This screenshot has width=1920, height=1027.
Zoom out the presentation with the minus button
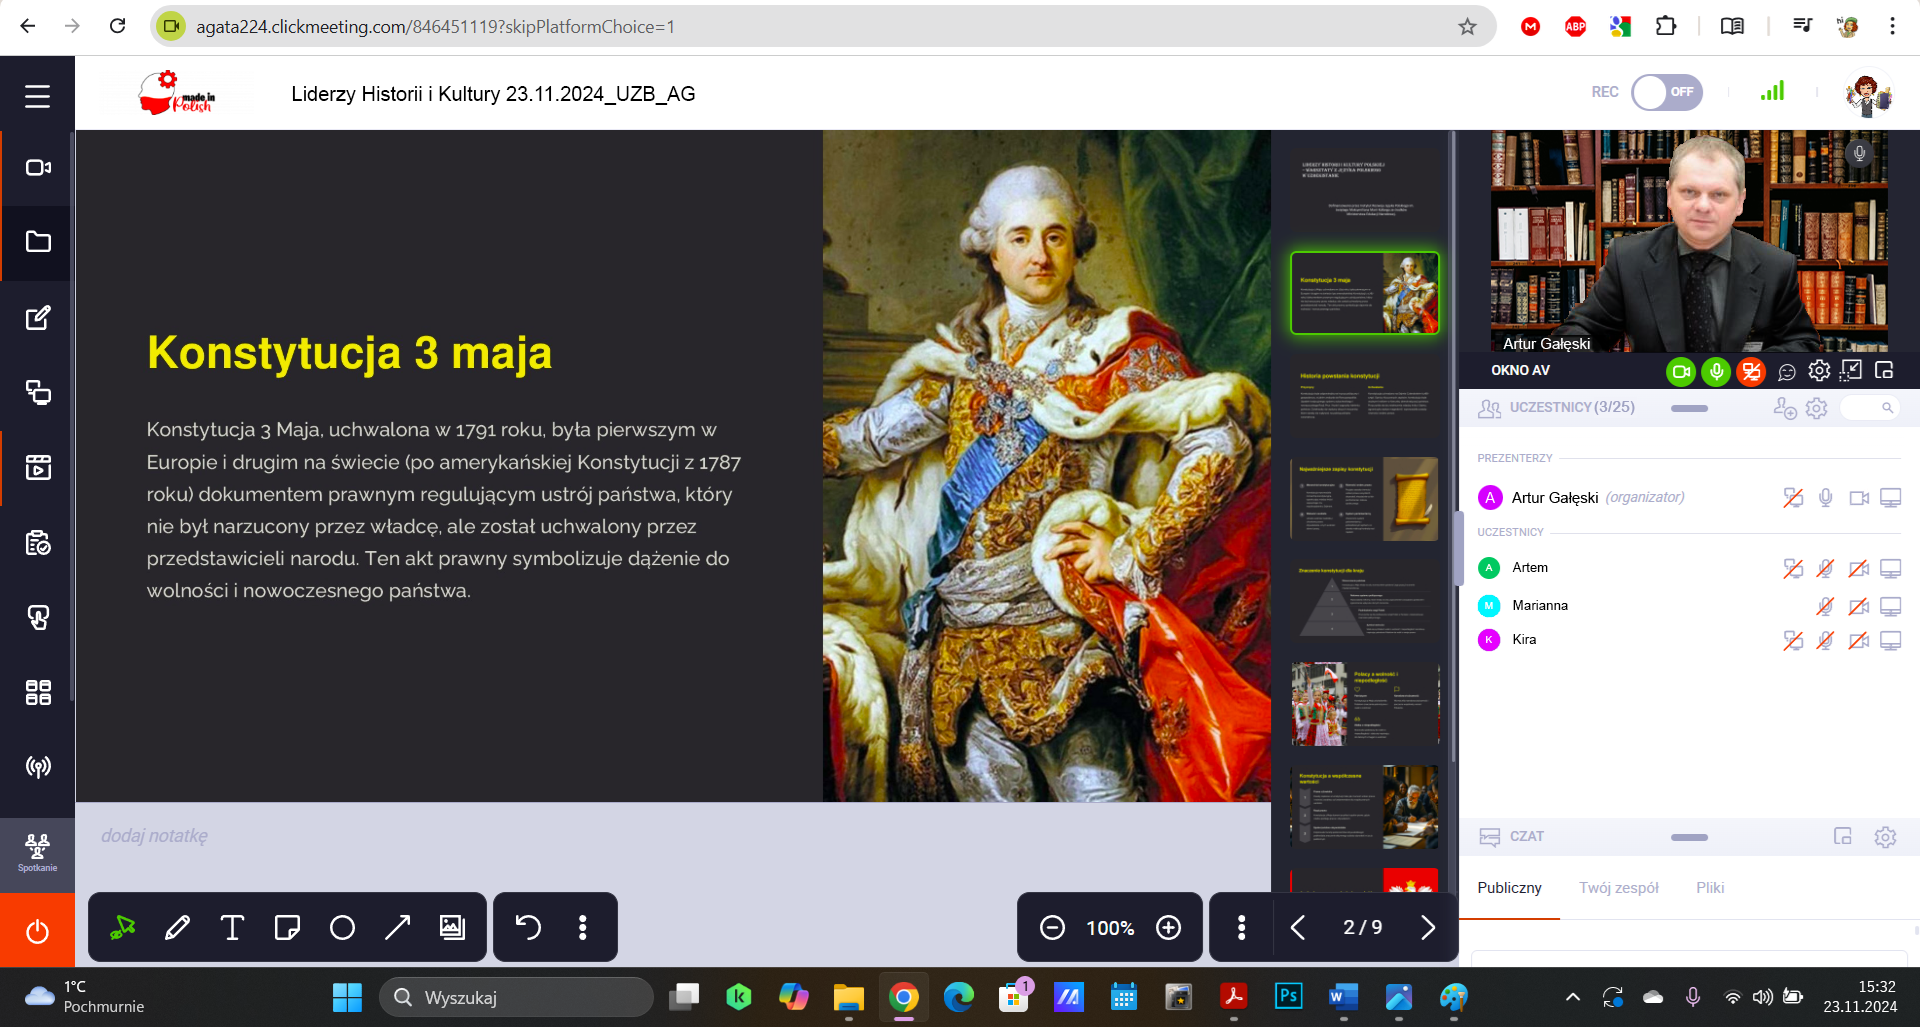(x=1052, y=927)
